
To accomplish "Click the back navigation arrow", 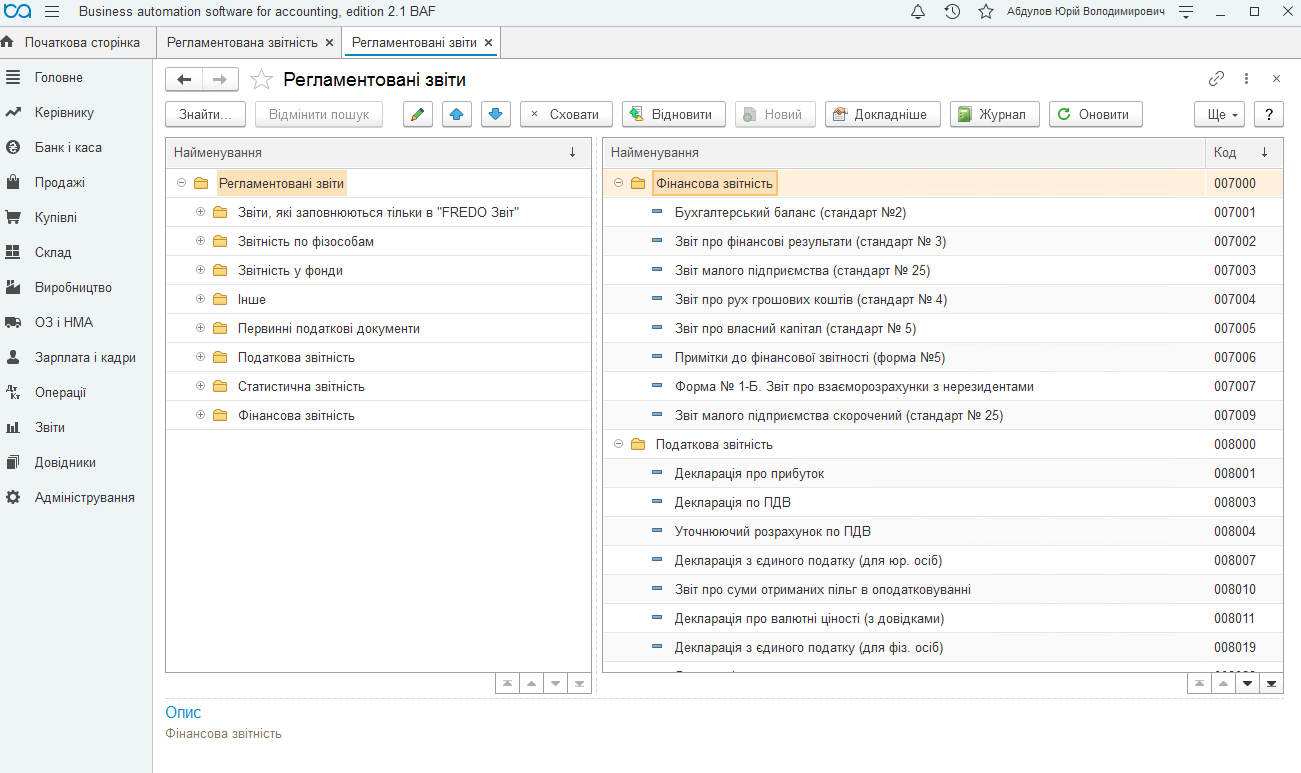I will [x=184, y=80].
